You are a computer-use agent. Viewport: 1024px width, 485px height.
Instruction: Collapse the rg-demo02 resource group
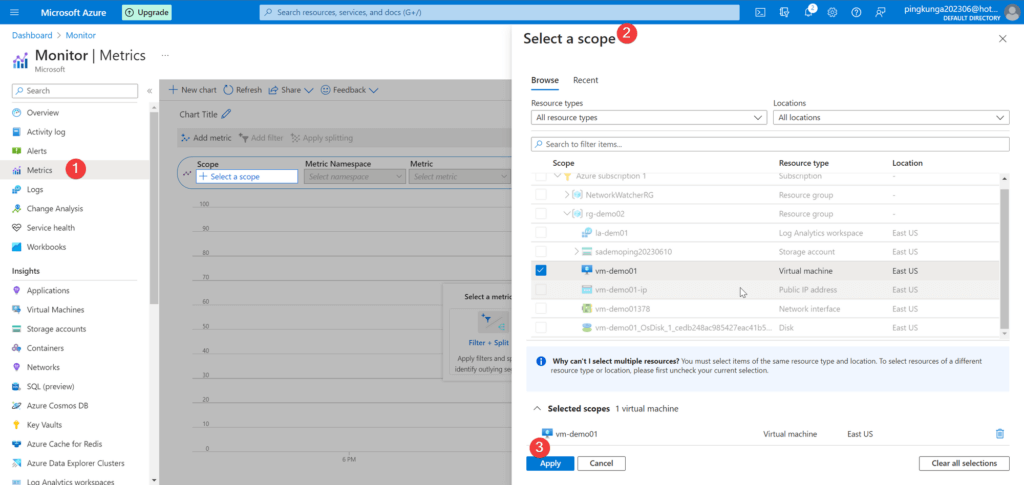(x=567, y=213)
